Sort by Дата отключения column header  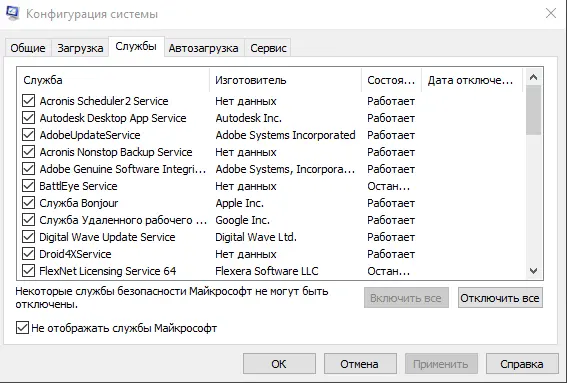point(472,80)
